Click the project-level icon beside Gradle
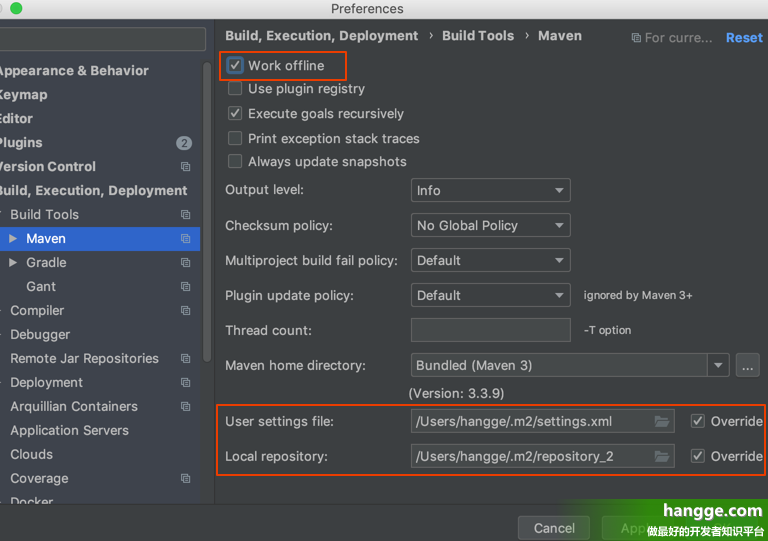768x541 pixels. point(185,262)
